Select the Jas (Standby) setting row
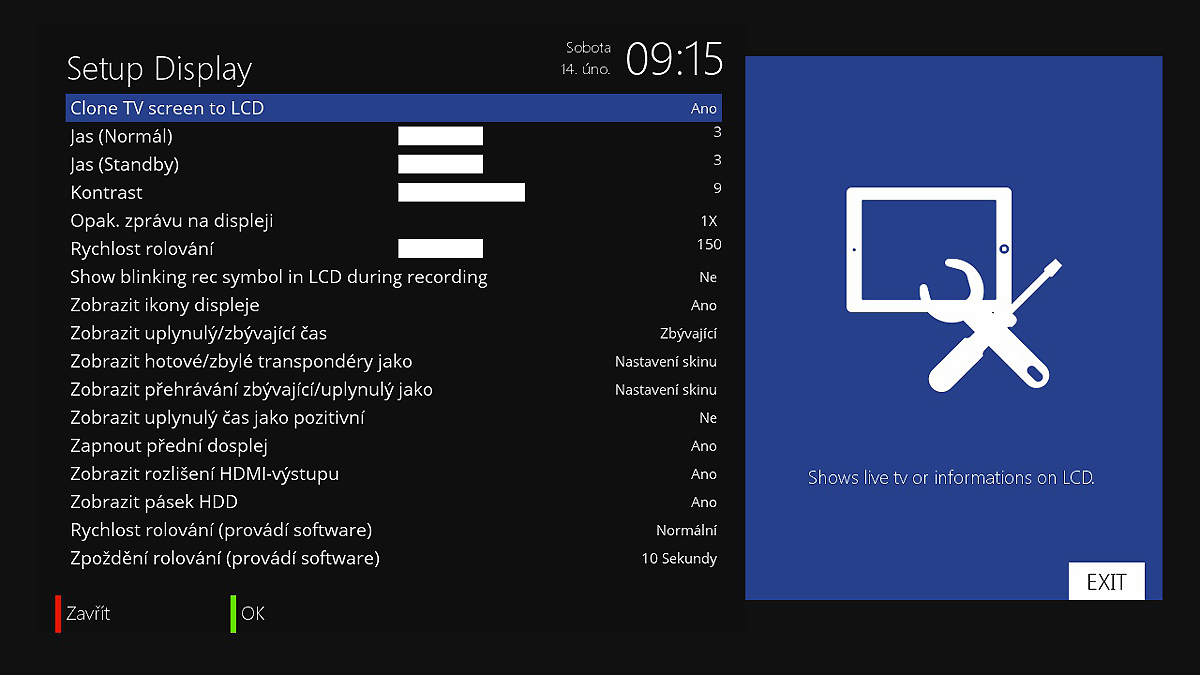Image resolution: width=1200 pixels, height=675 pixels. coord(394,164)
